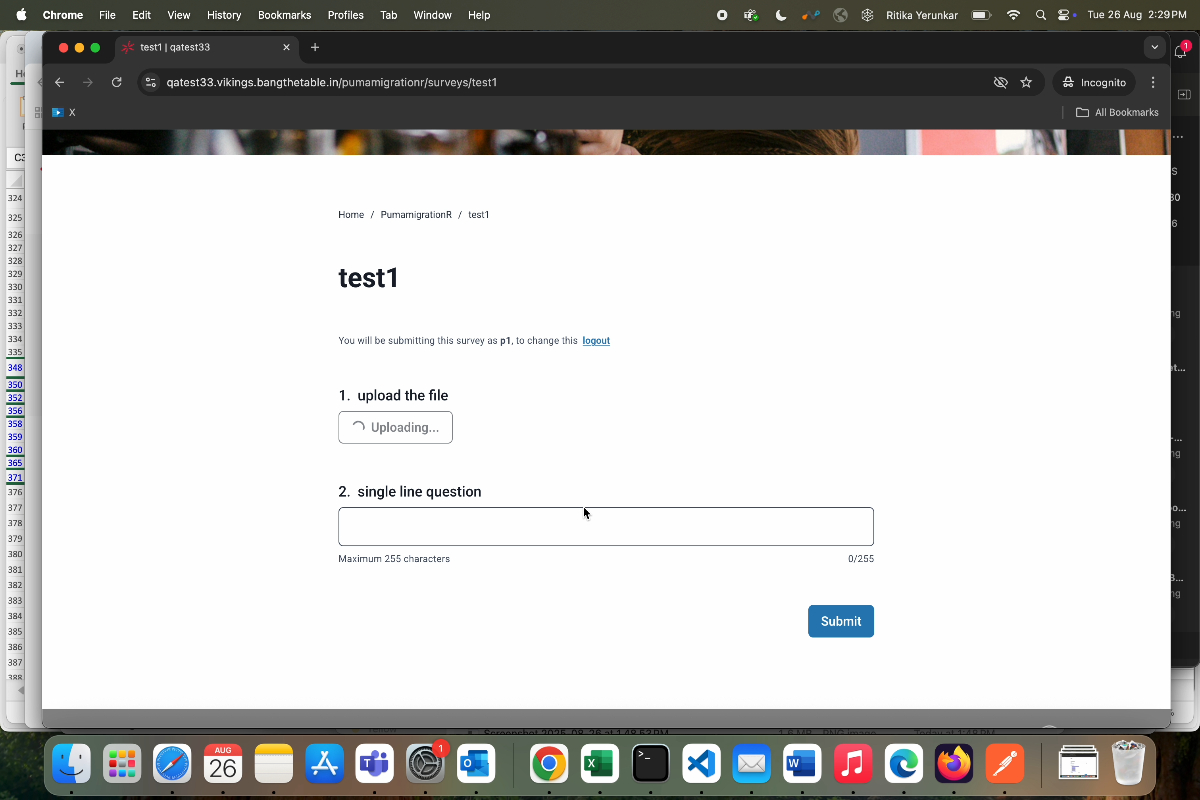The height and width of the screenshot is (800, 1200).
Task: Open the X bookmark in bookmarks bar
Action: 64,112
